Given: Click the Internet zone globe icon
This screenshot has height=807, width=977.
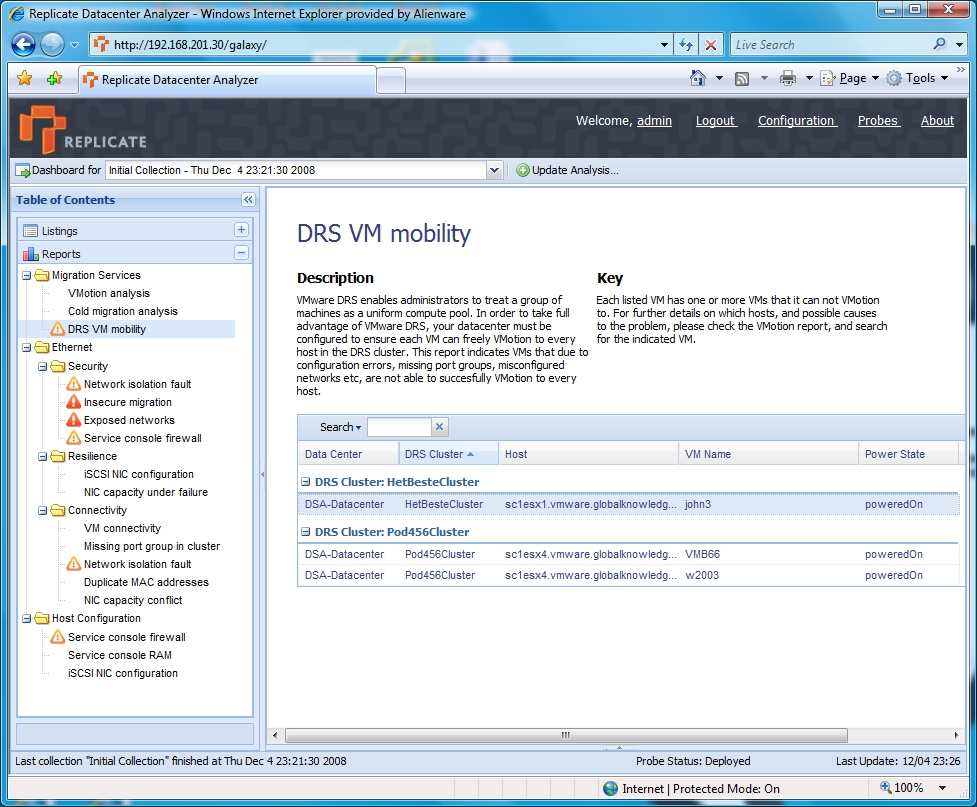Looking at the screenshot, I should 610,788.
